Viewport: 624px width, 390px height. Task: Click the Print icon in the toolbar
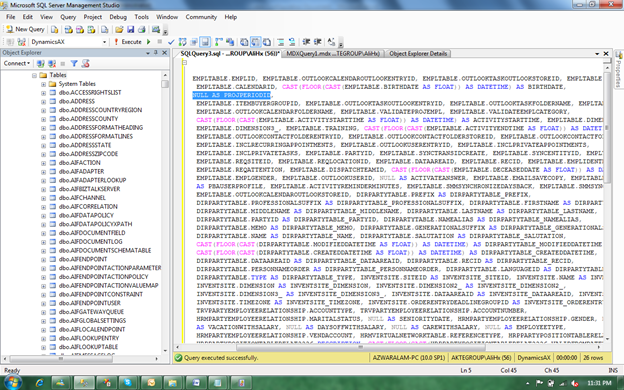pos(142,29)
